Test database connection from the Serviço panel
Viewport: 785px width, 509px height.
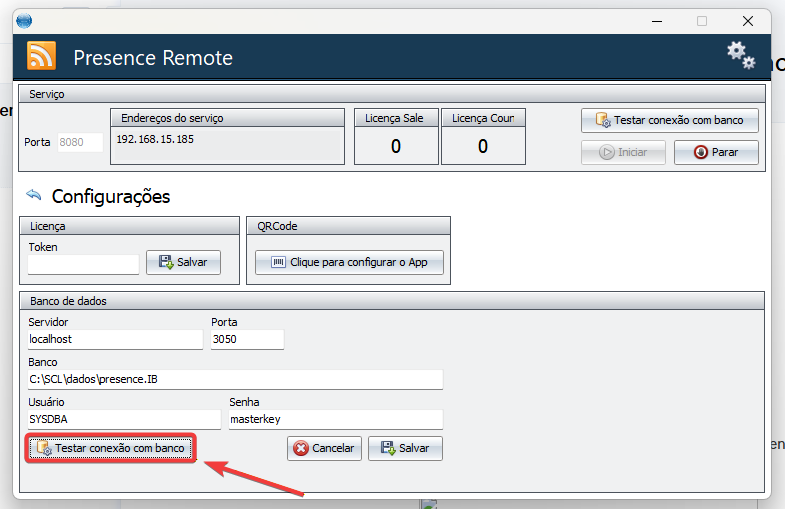pos(669,120)
